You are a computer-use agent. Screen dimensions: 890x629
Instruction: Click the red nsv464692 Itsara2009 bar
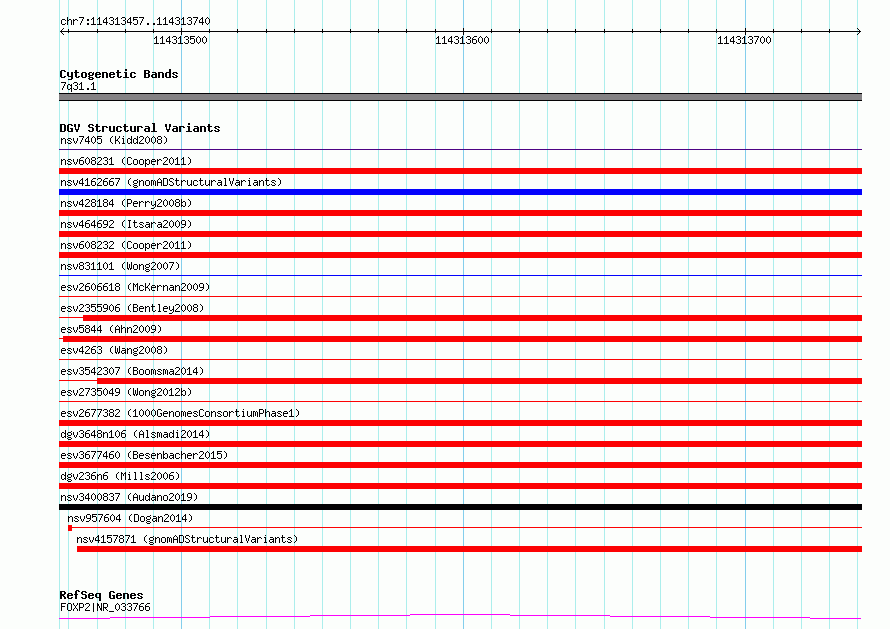point(460,234)
